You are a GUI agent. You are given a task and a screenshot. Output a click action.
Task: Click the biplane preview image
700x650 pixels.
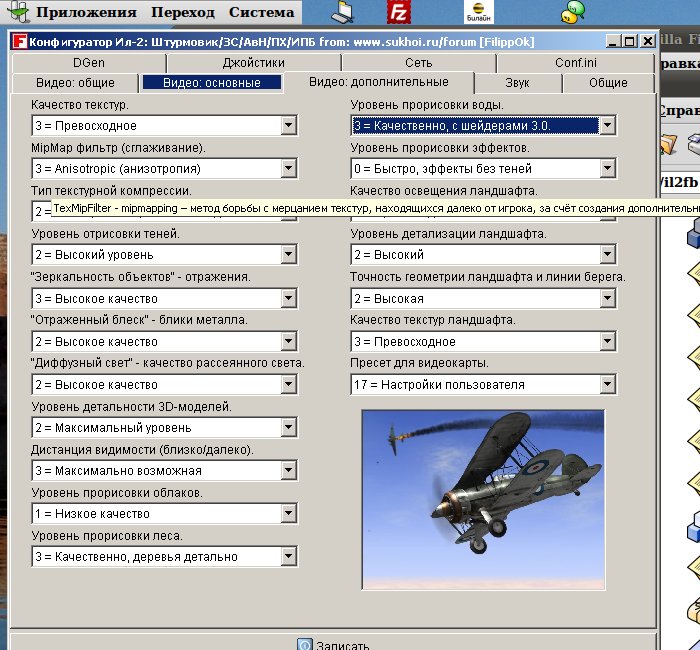point(483,500)
